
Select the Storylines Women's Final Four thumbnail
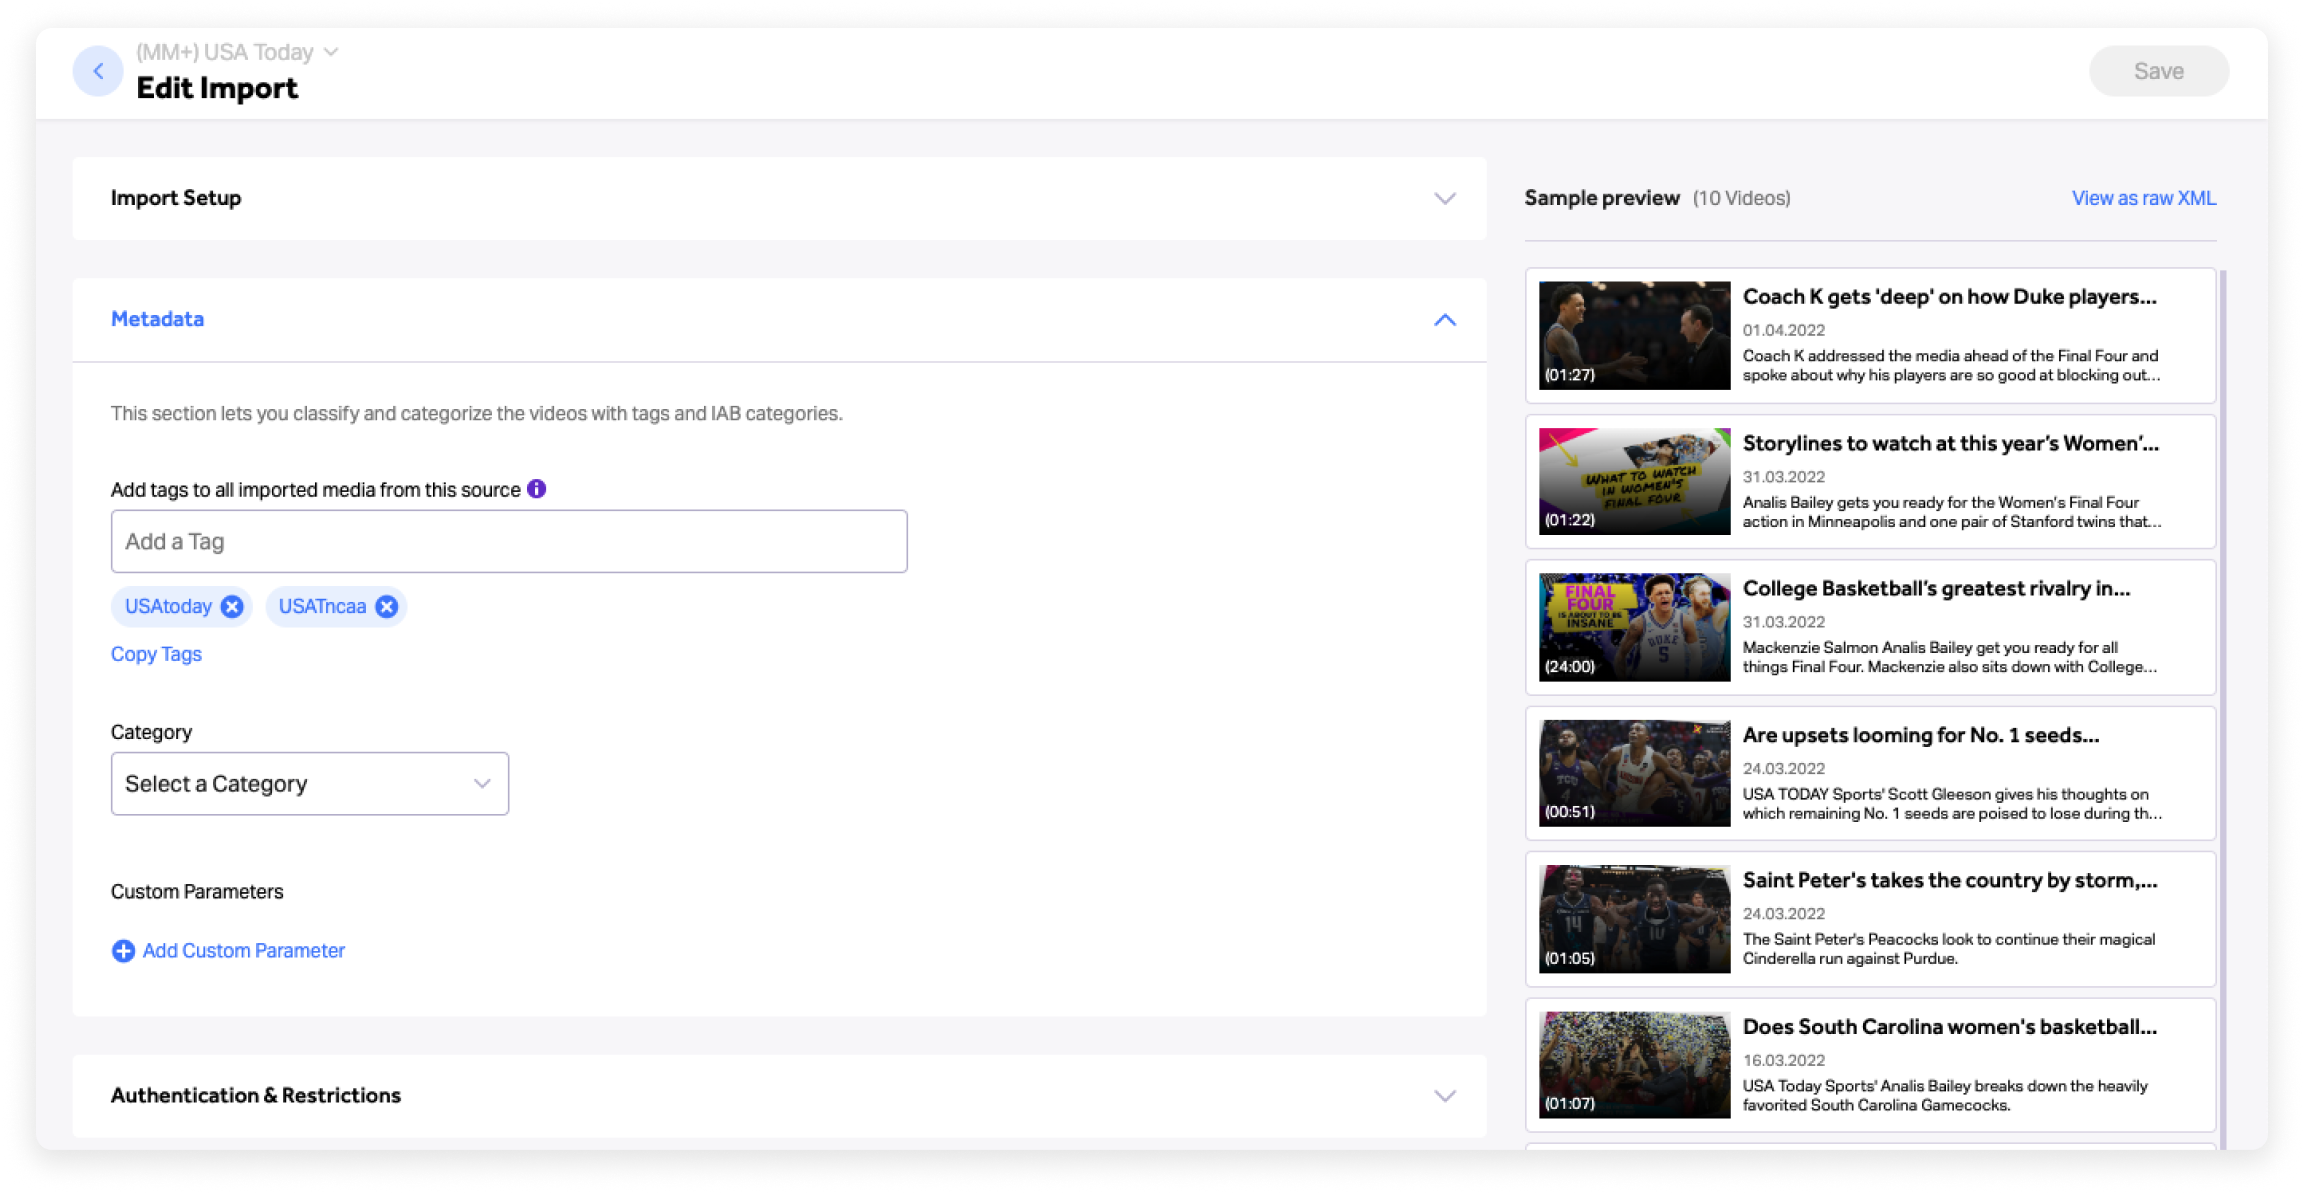tap(1634, 482)
